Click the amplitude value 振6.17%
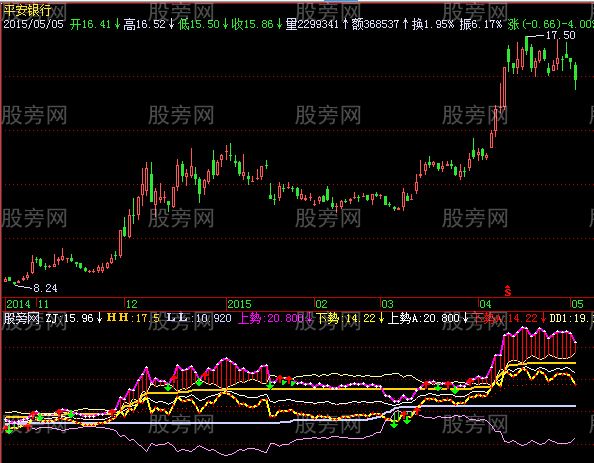594x463 pixels. tap(480, 24)
